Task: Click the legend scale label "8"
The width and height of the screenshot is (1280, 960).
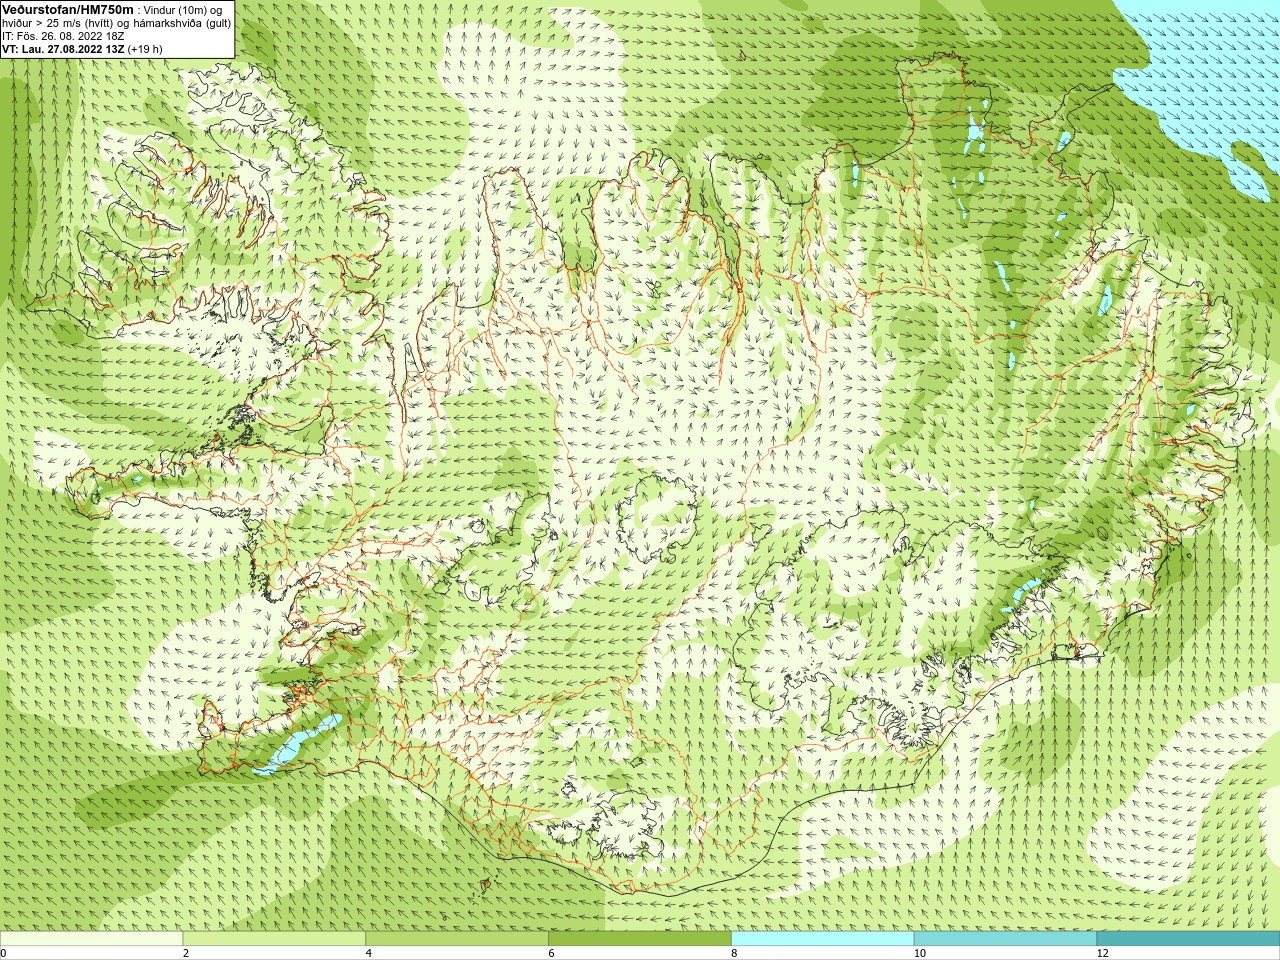Action: [x=734, y=953]
